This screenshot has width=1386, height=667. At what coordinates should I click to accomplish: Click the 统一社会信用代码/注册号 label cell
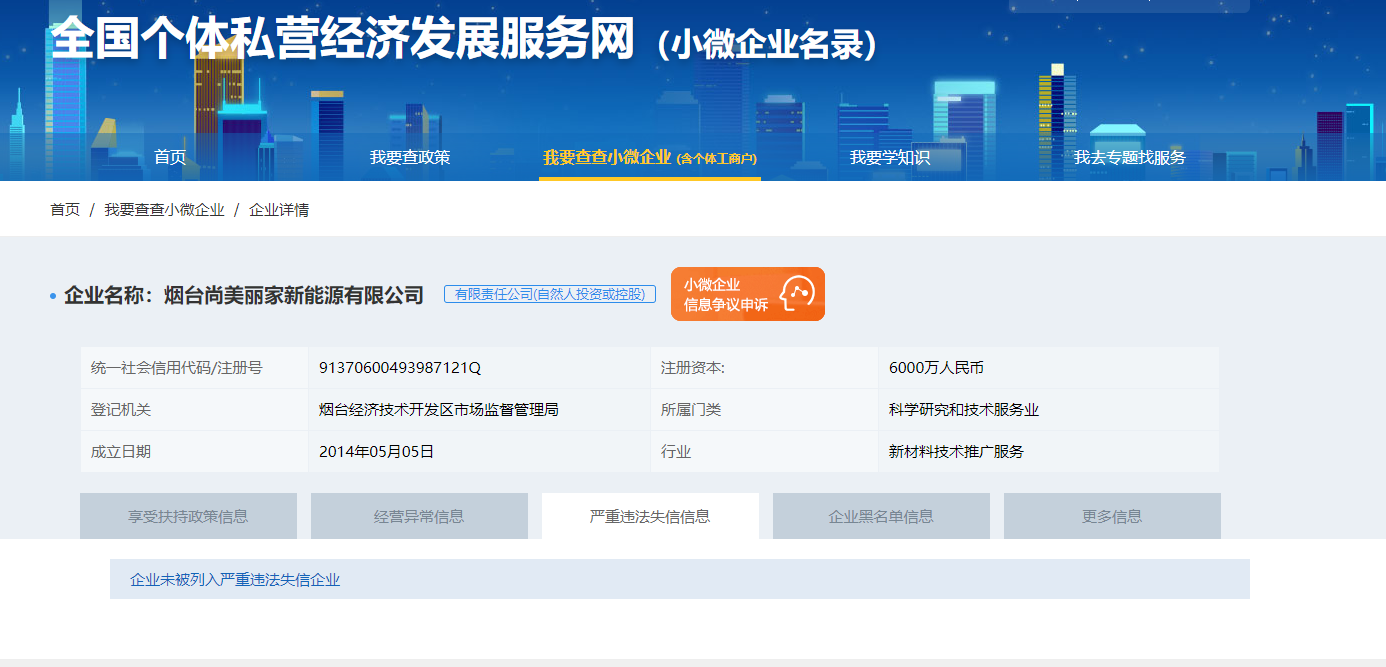pyautogui.click(x=194, y=368)
